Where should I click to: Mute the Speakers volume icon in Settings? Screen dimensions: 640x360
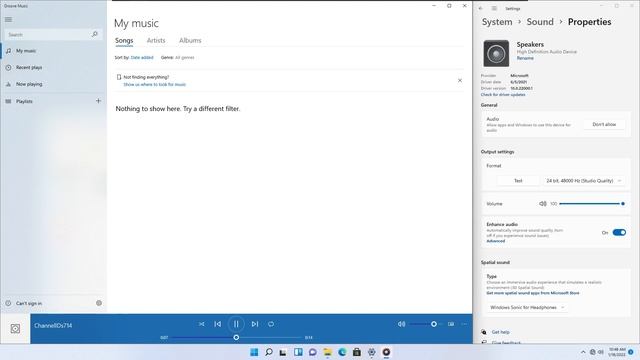pos(542,204)
